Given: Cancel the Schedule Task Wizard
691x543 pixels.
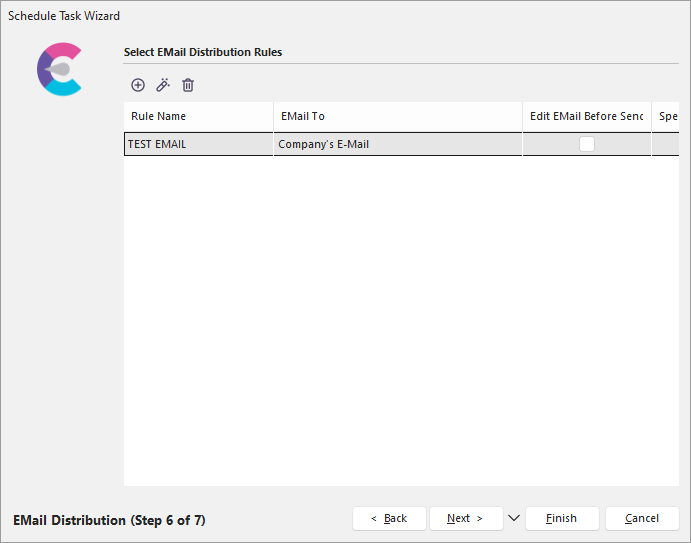Looking at the screenshot, I should (x=642, y=518).
